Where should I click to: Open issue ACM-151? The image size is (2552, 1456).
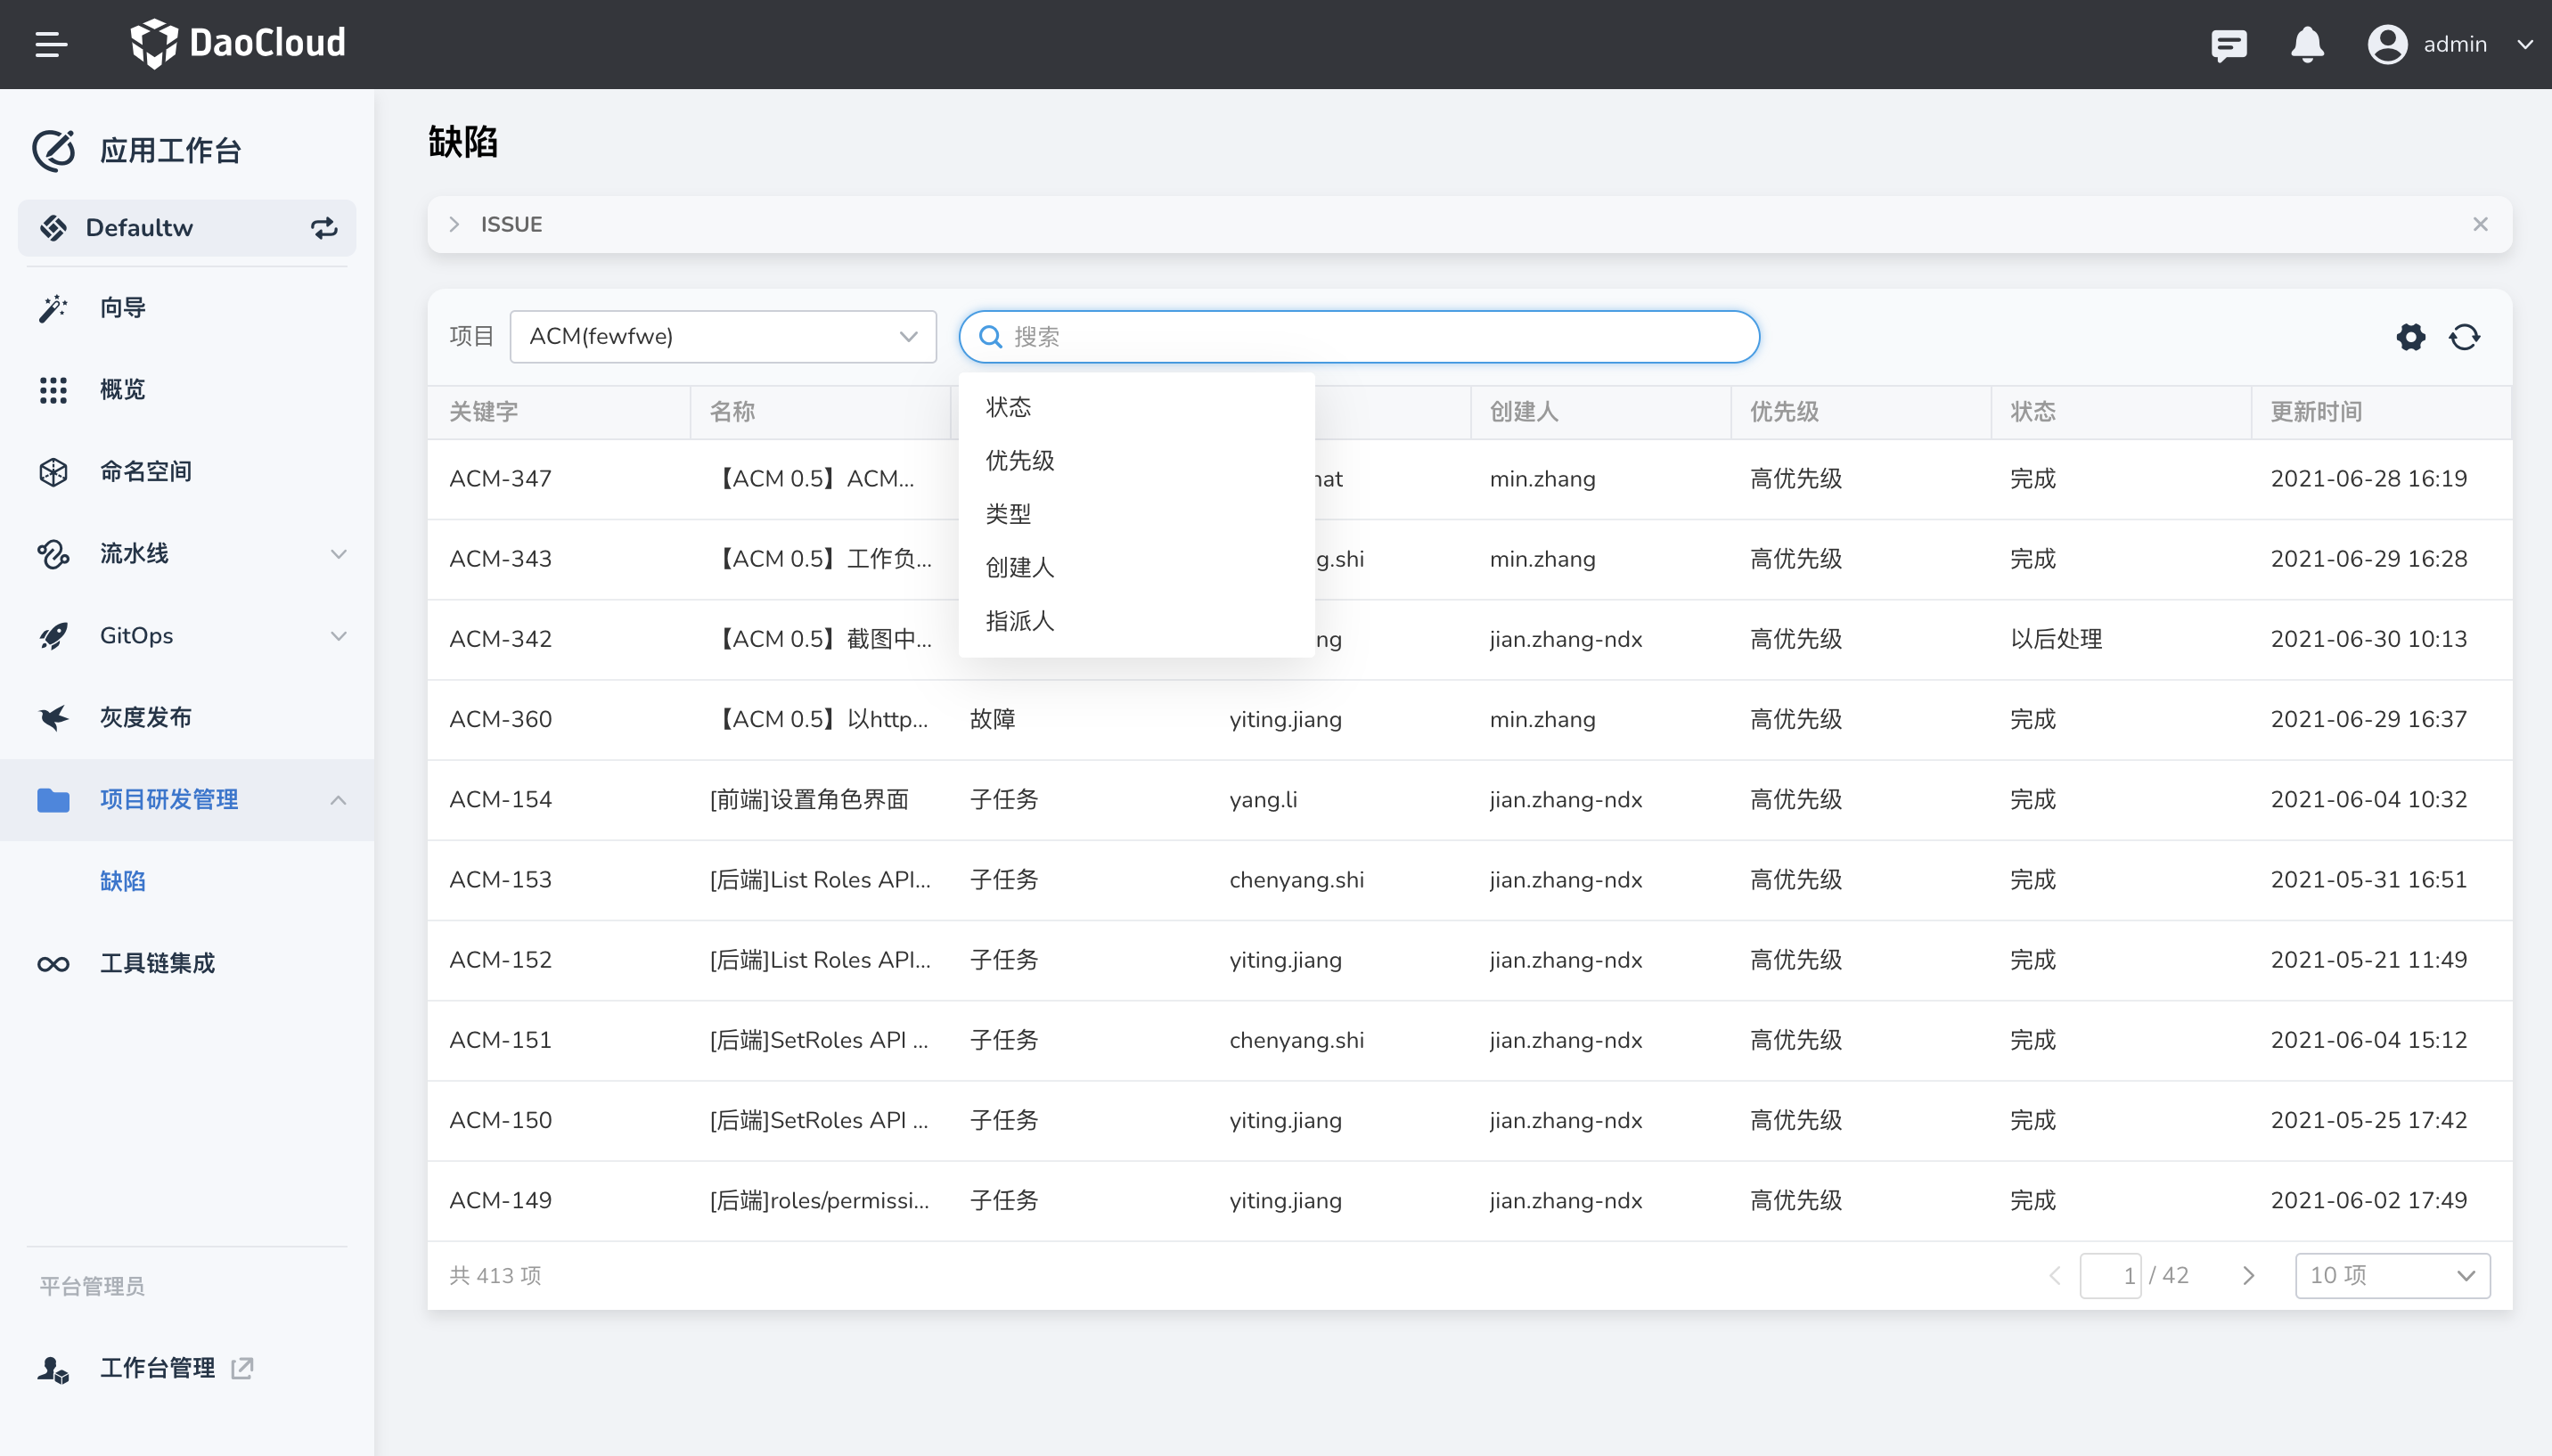[501, 1040]
